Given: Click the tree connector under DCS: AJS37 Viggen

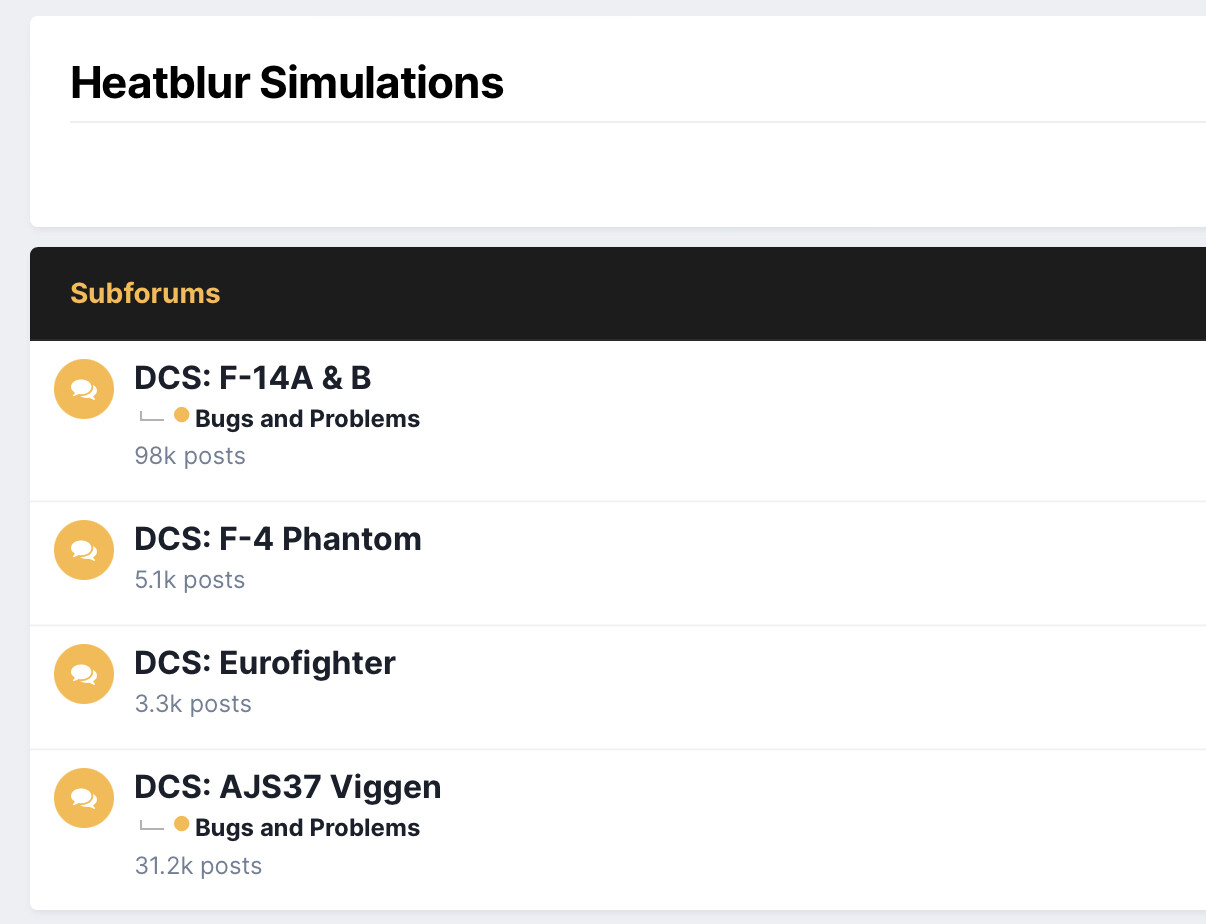Looking at the screenshot, I should 151,826.
